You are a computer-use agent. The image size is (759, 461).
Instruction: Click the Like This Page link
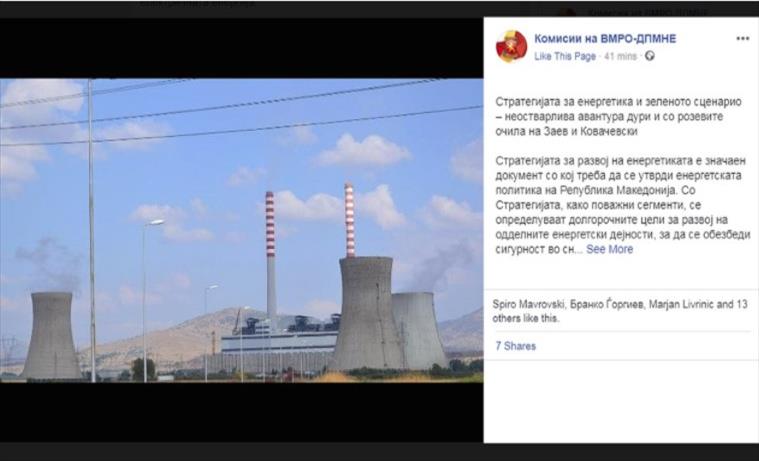pyautogui.click(x=565, y=56)
